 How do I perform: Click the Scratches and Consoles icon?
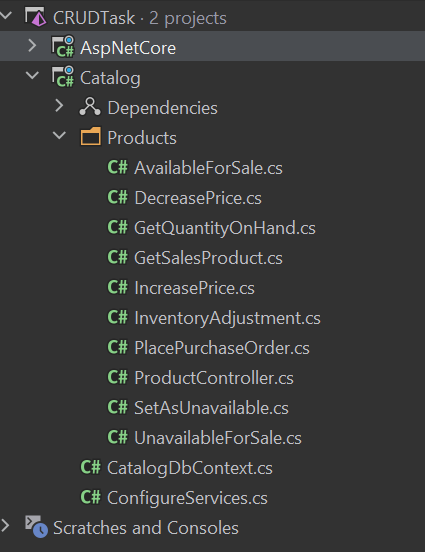coord(36,527)
